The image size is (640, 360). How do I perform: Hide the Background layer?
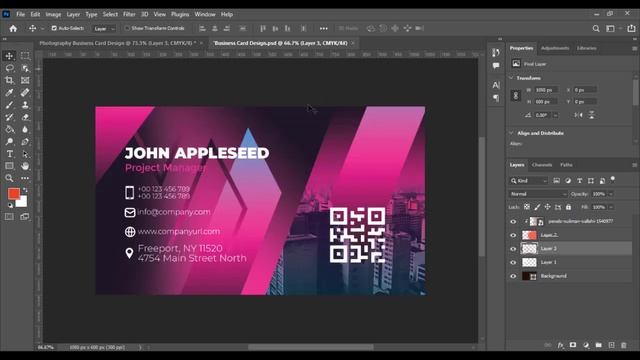(513, 276)
